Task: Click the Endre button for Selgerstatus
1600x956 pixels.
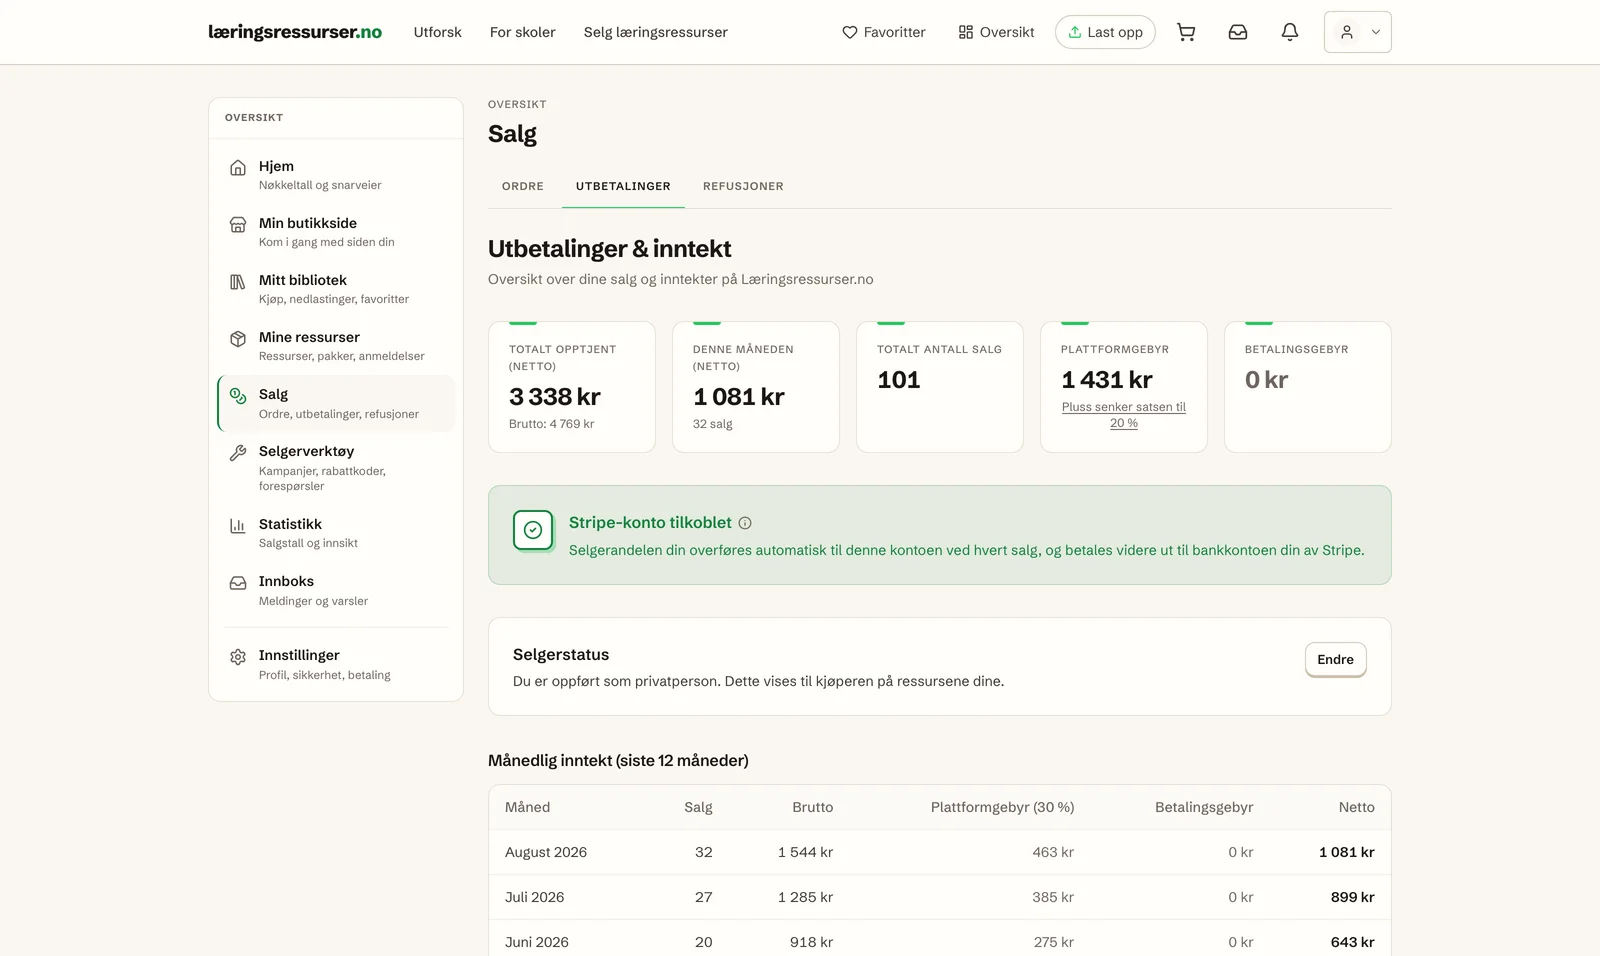Action: pos(1335,659)
